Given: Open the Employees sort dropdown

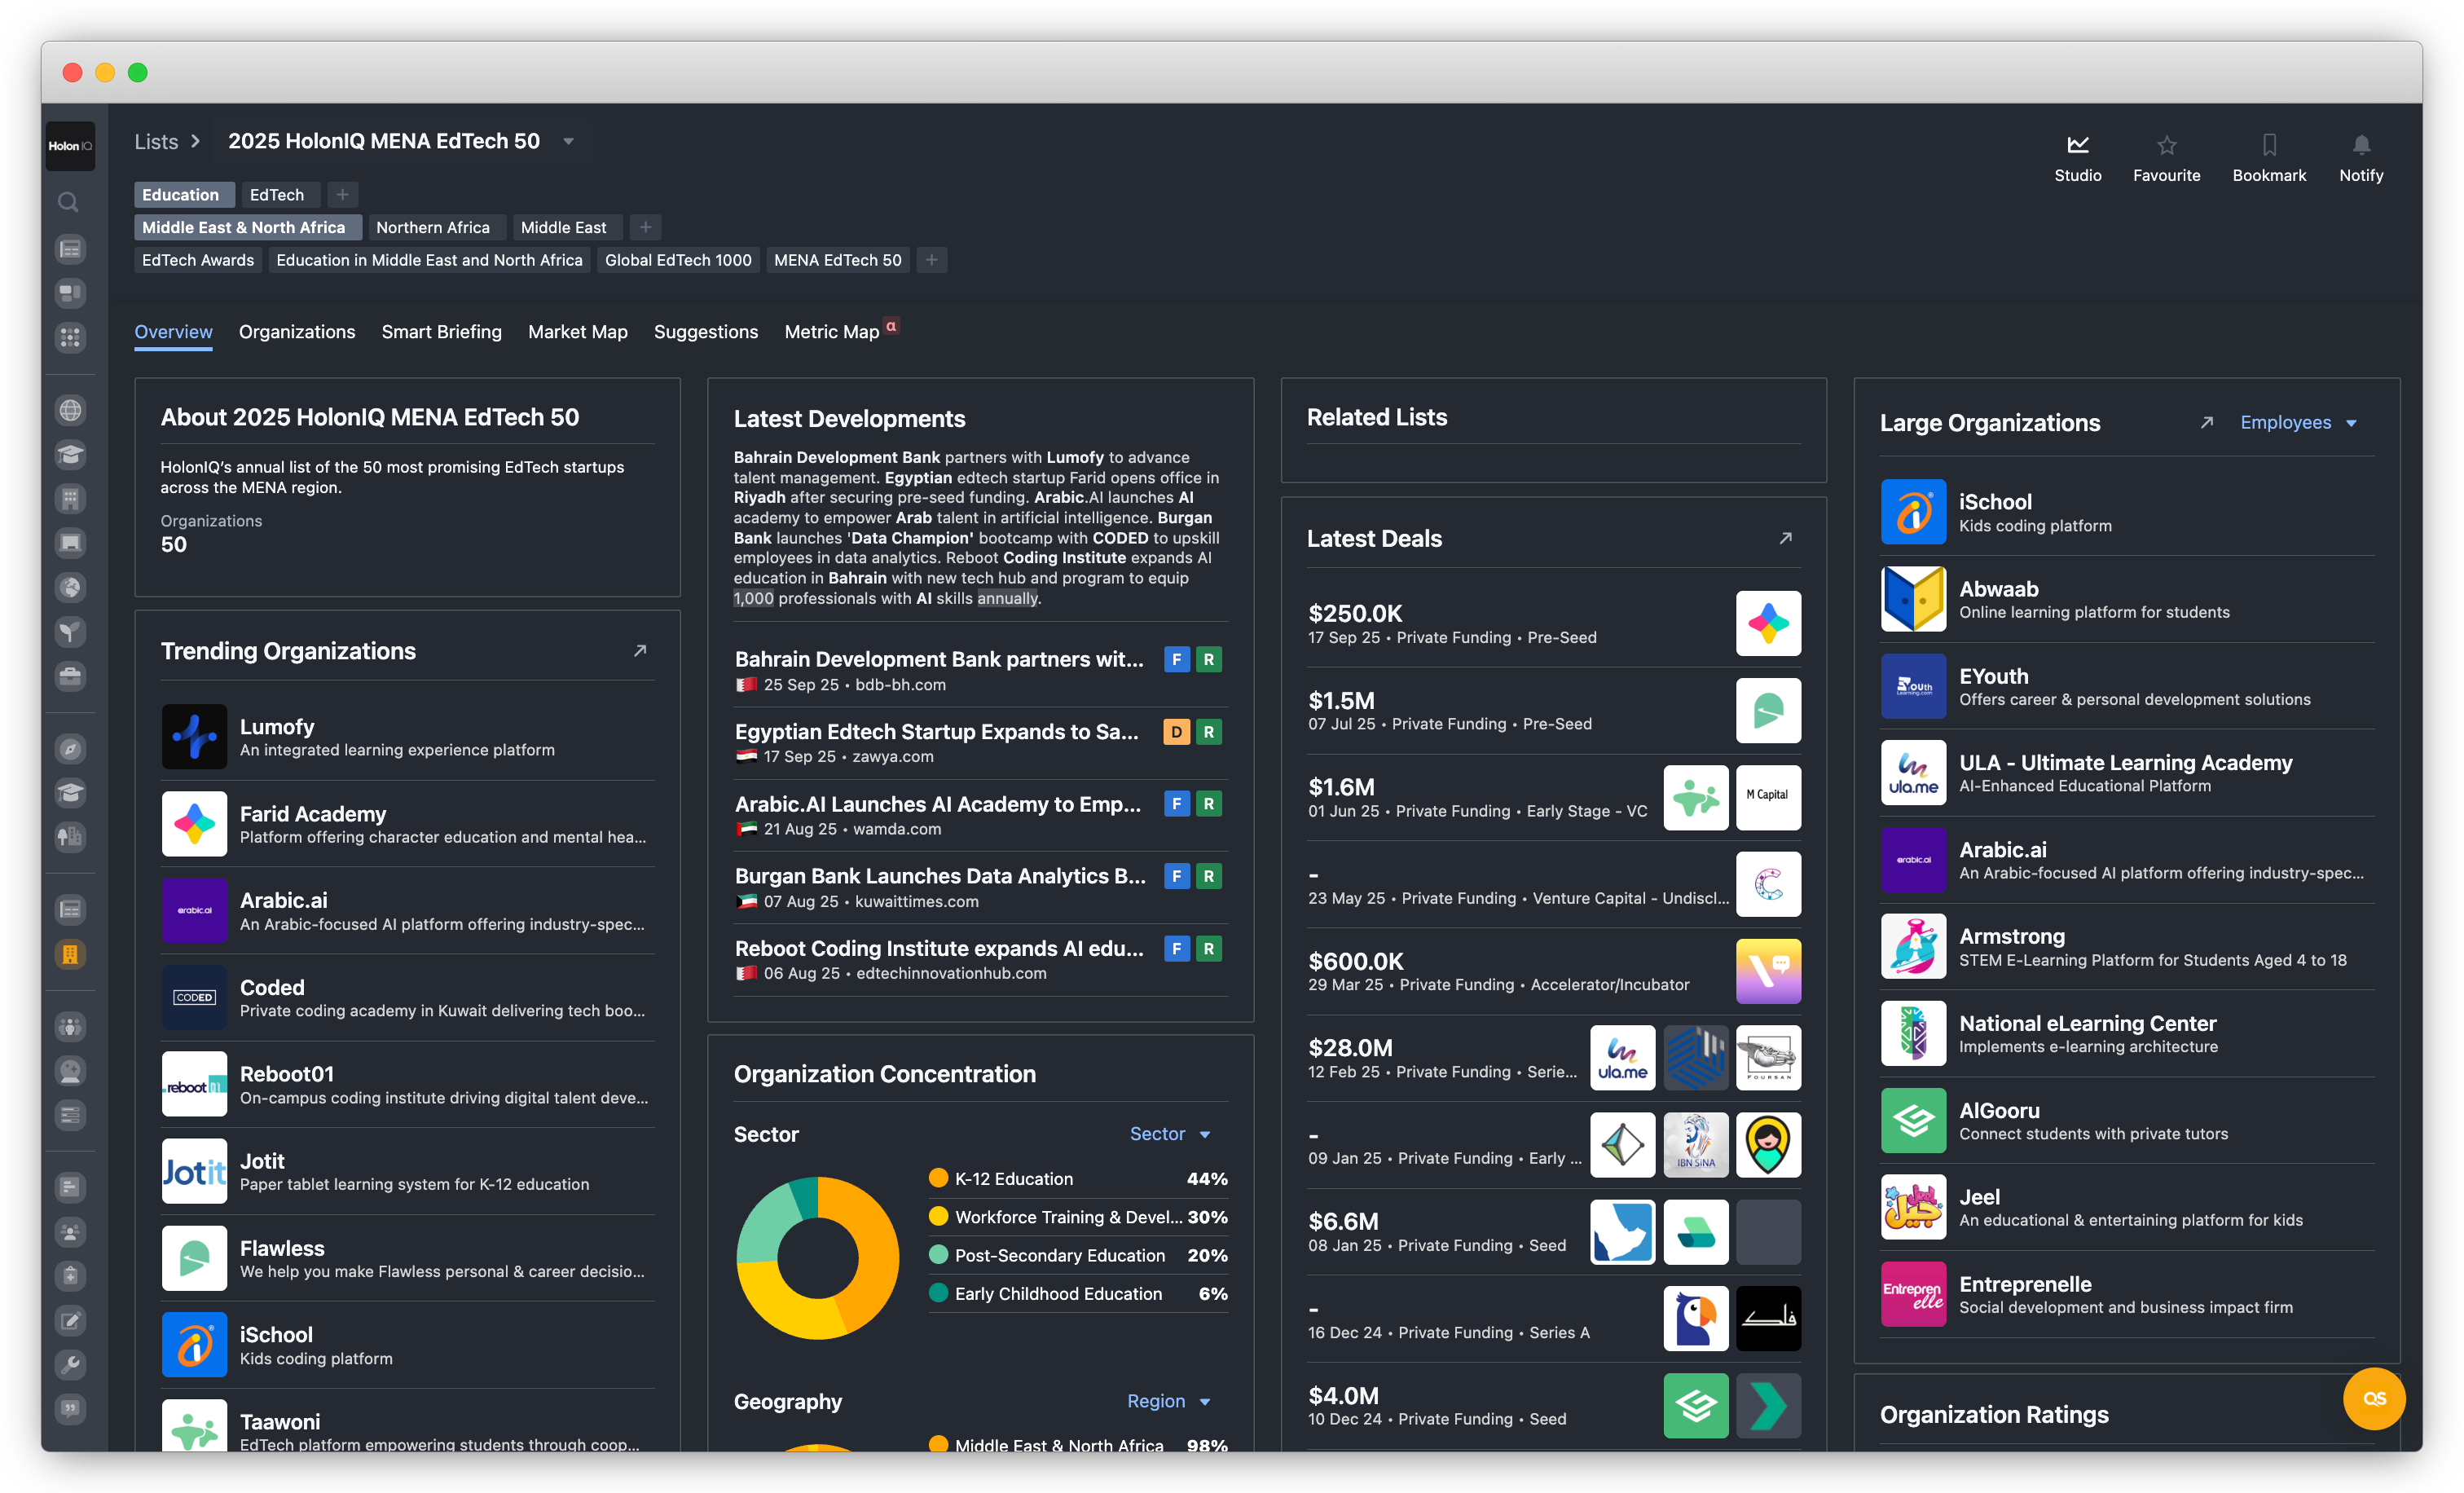Looking at the screenshot, I should pyautogui.click(x=2297, y=423).
